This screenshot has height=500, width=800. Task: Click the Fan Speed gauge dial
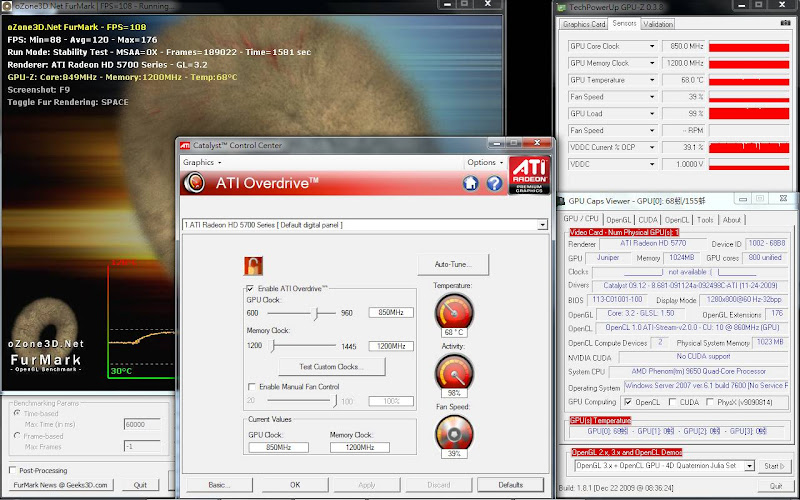coord(454,433)
